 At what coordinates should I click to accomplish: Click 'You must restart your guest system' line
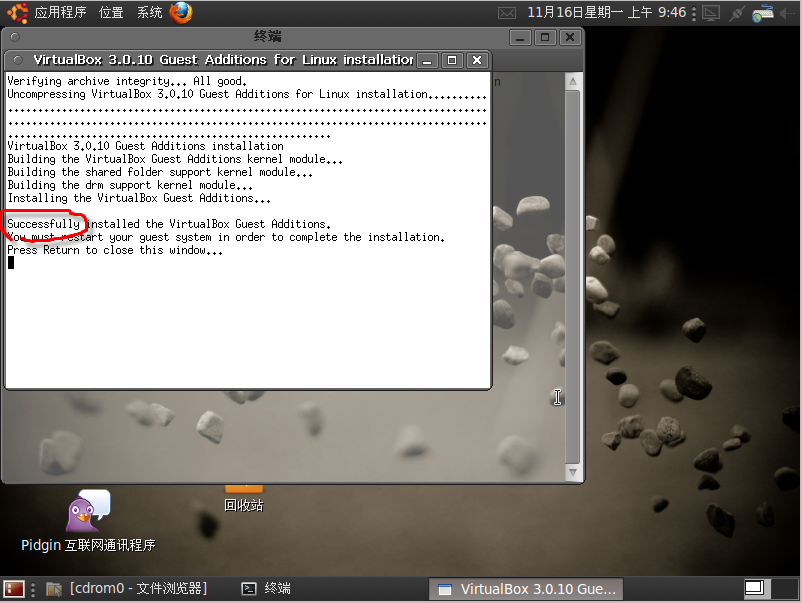(226, 237)
